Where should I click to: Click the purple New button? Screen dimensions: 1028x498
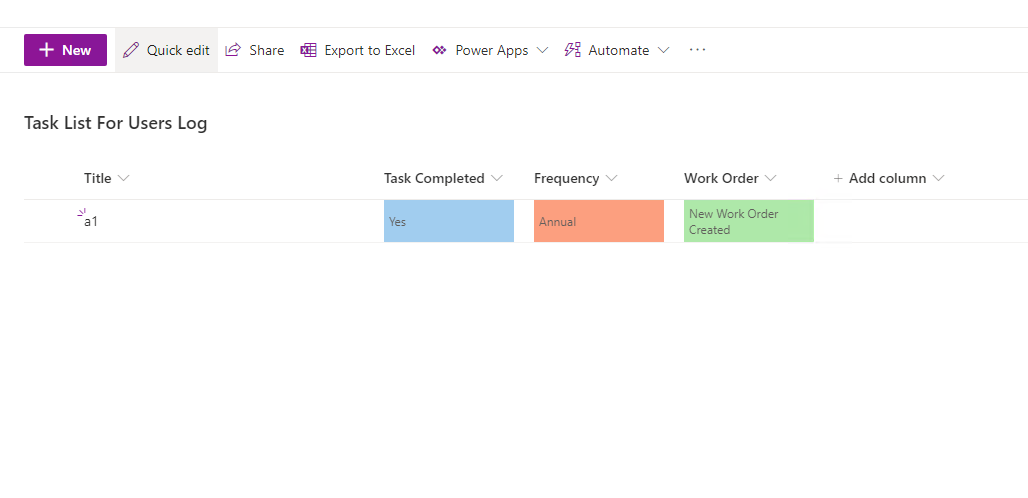(66, 50)
